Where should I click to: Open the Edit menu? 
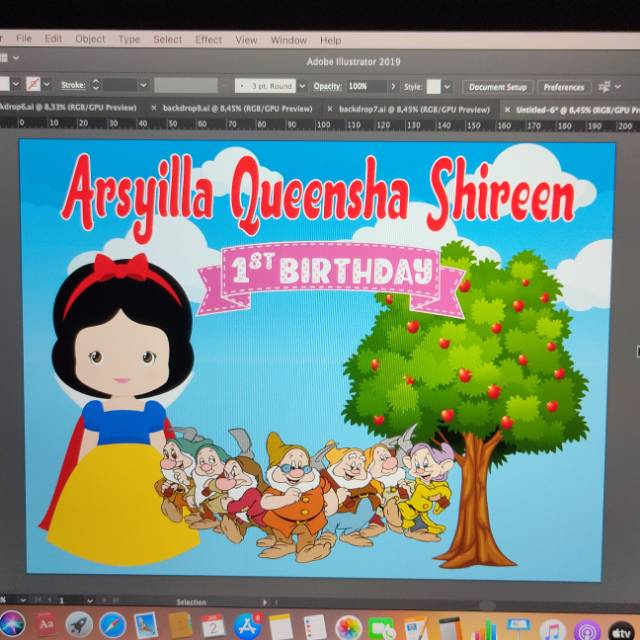tap(53, 38)
